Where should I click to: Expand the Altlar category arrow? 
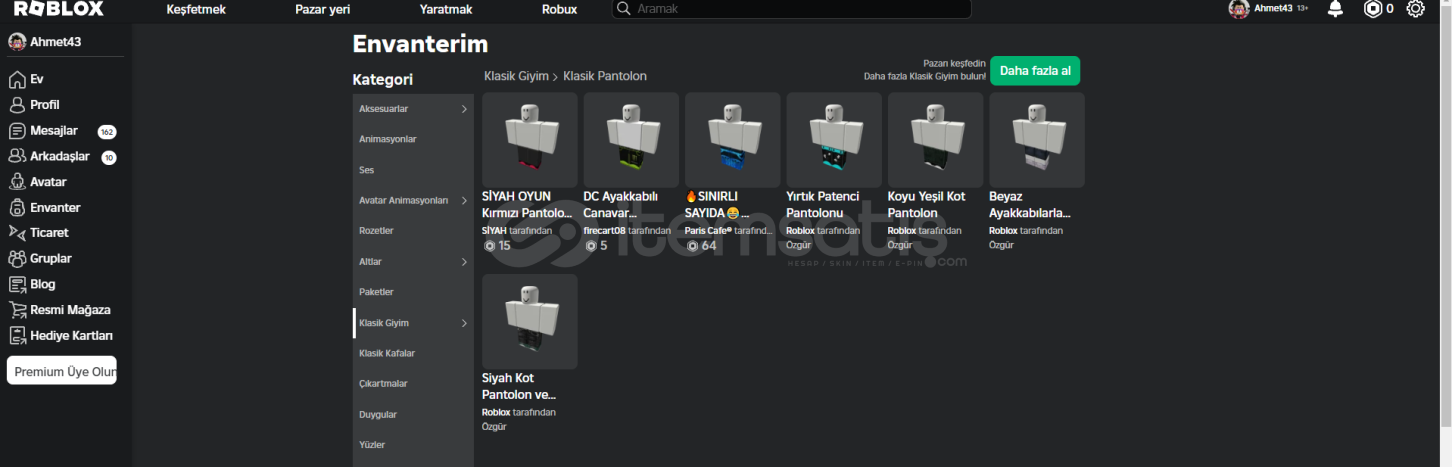(x=464, y=262)
